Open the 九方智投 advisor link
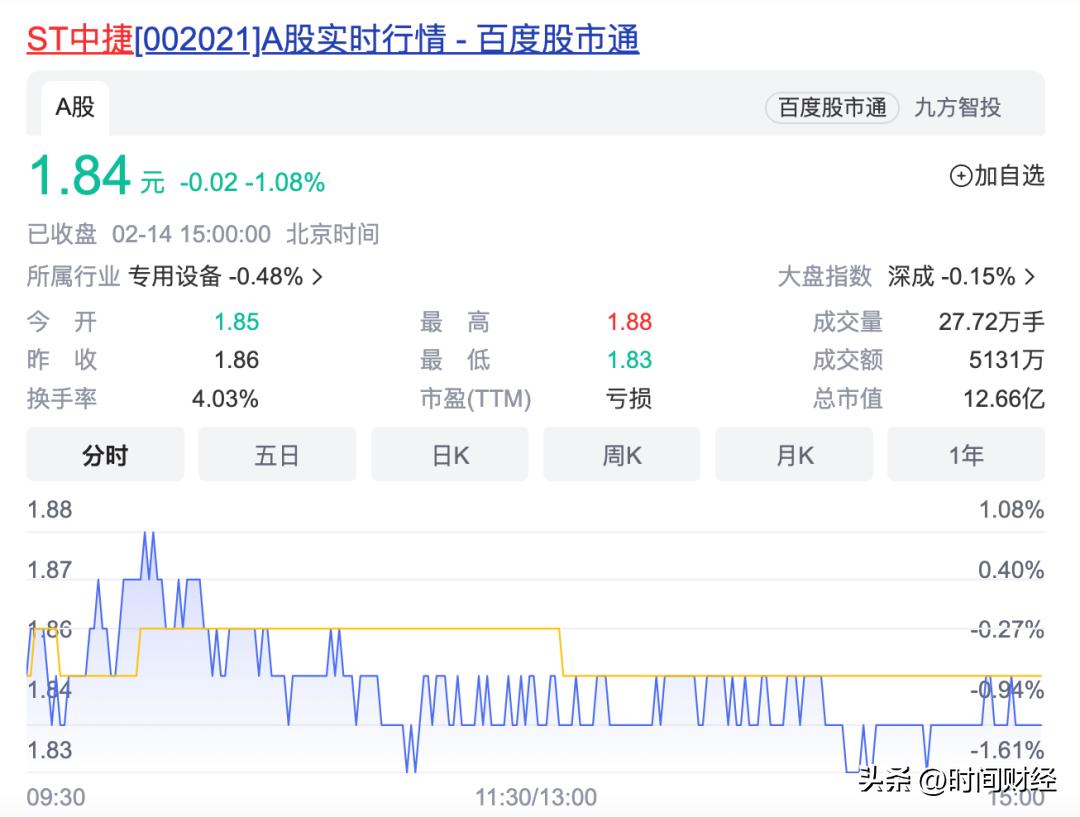Image resolution: width=1080 pixels, height=817 pixels. [958, 108]
